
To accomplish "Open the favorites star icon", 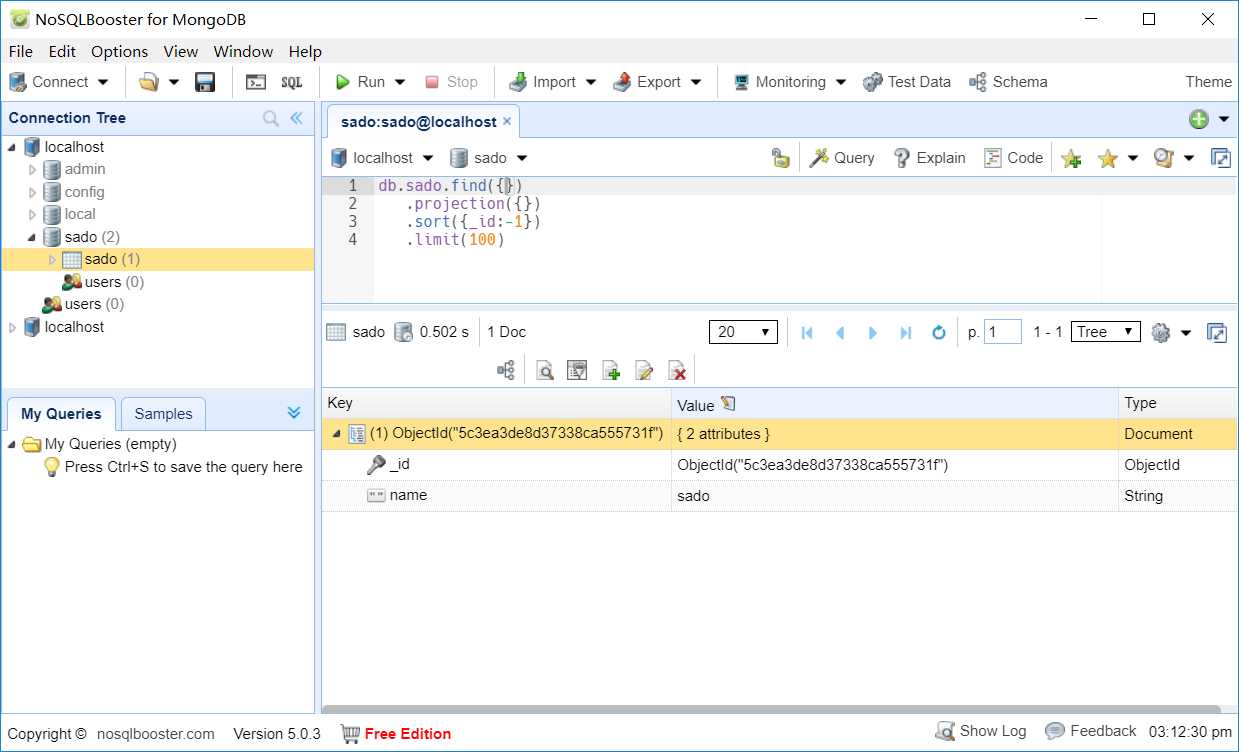I will tap(1107, 158).
